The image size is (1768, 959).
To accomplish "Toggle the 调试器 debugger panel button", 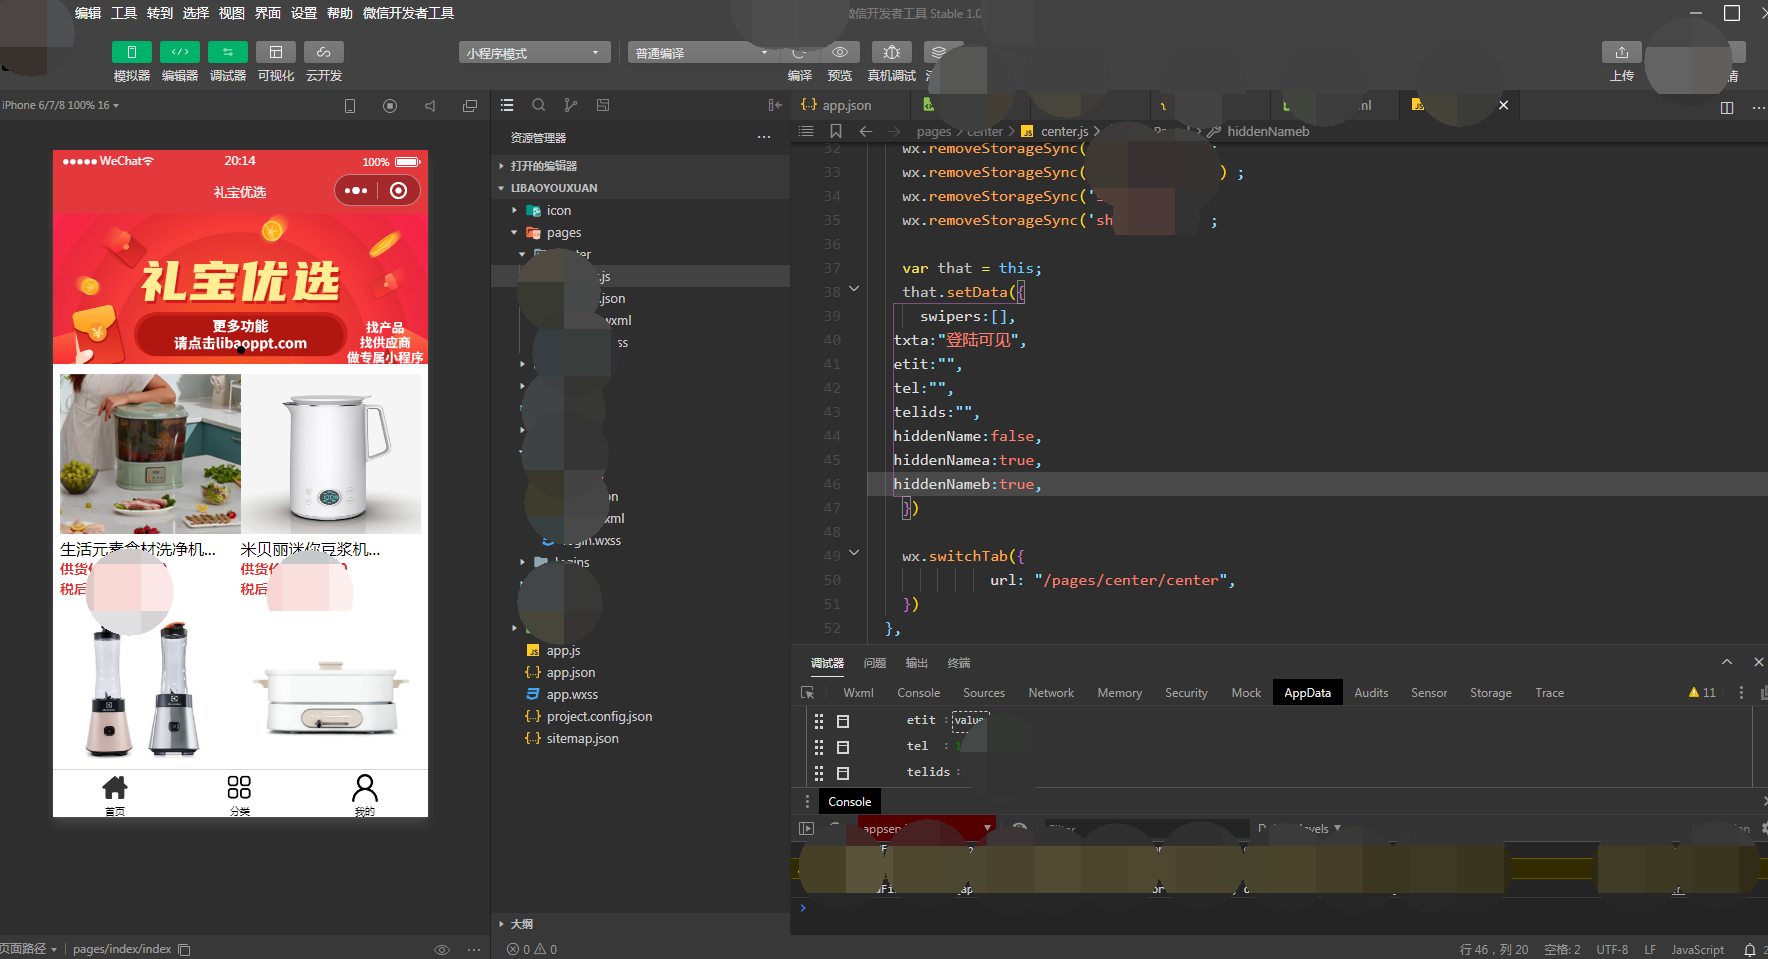I will coord(228,52).
